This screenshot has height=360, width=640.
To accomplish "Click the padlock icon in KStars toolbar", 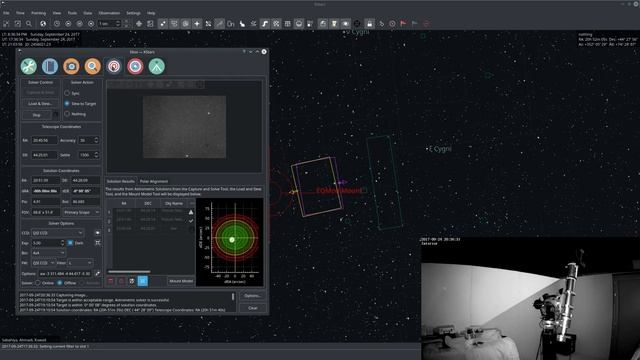I will tap(369, 24).
